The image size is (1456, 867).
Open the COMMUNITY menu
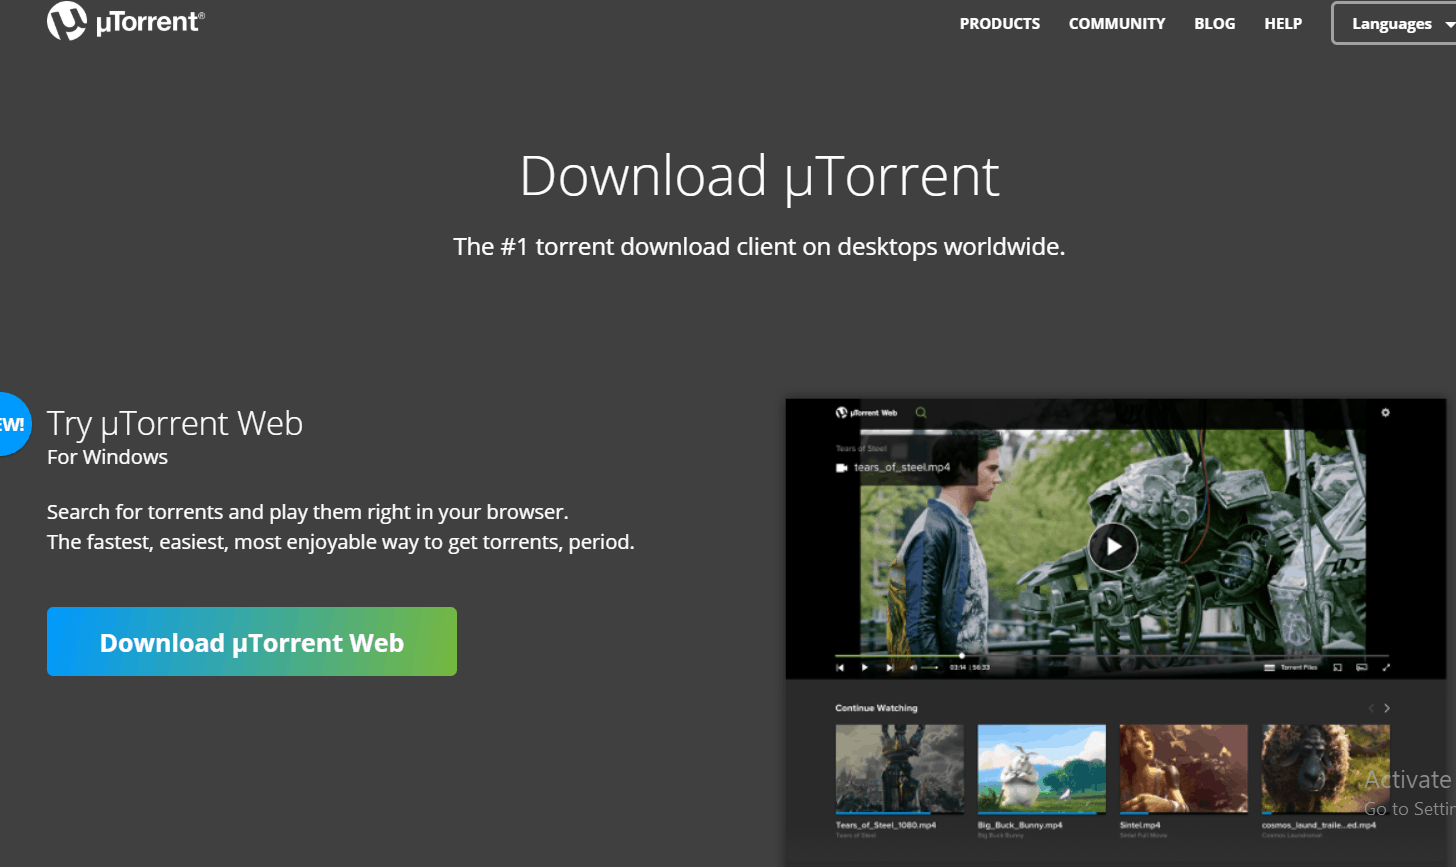[1117, 23]
